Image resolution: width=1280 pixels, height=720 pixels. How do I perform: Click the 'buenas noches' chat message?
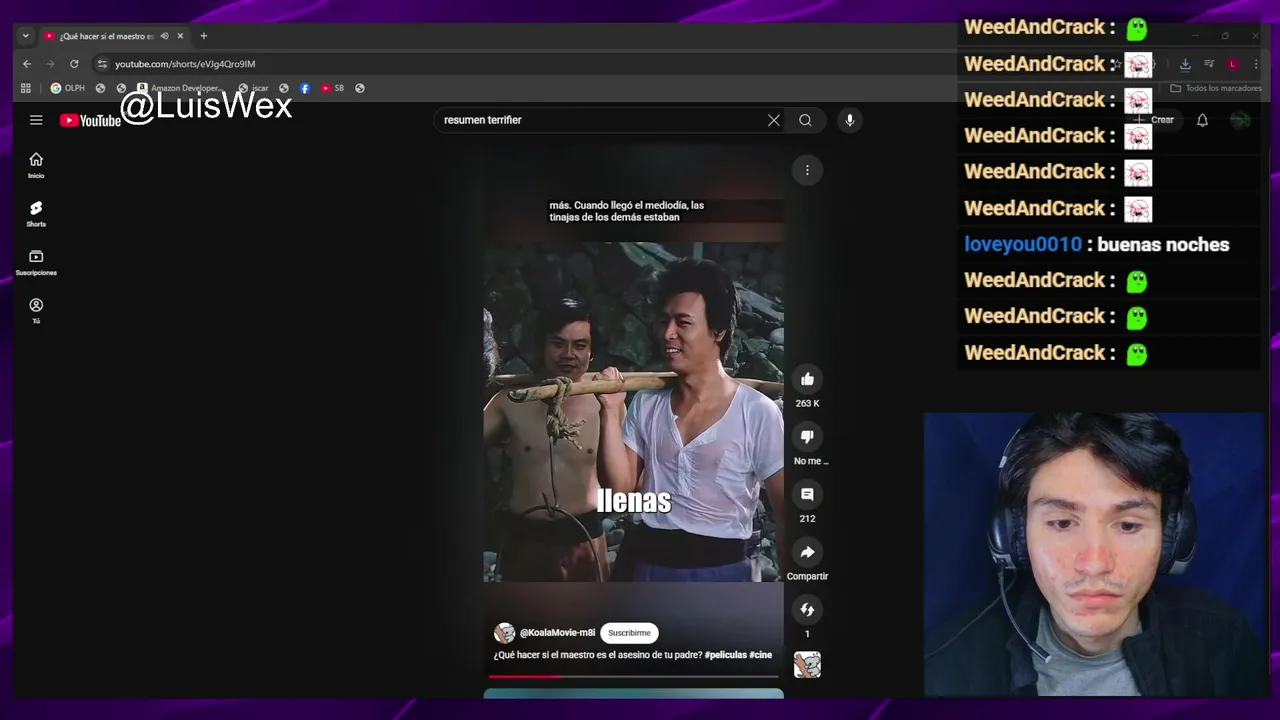[x=1163, y=244]
